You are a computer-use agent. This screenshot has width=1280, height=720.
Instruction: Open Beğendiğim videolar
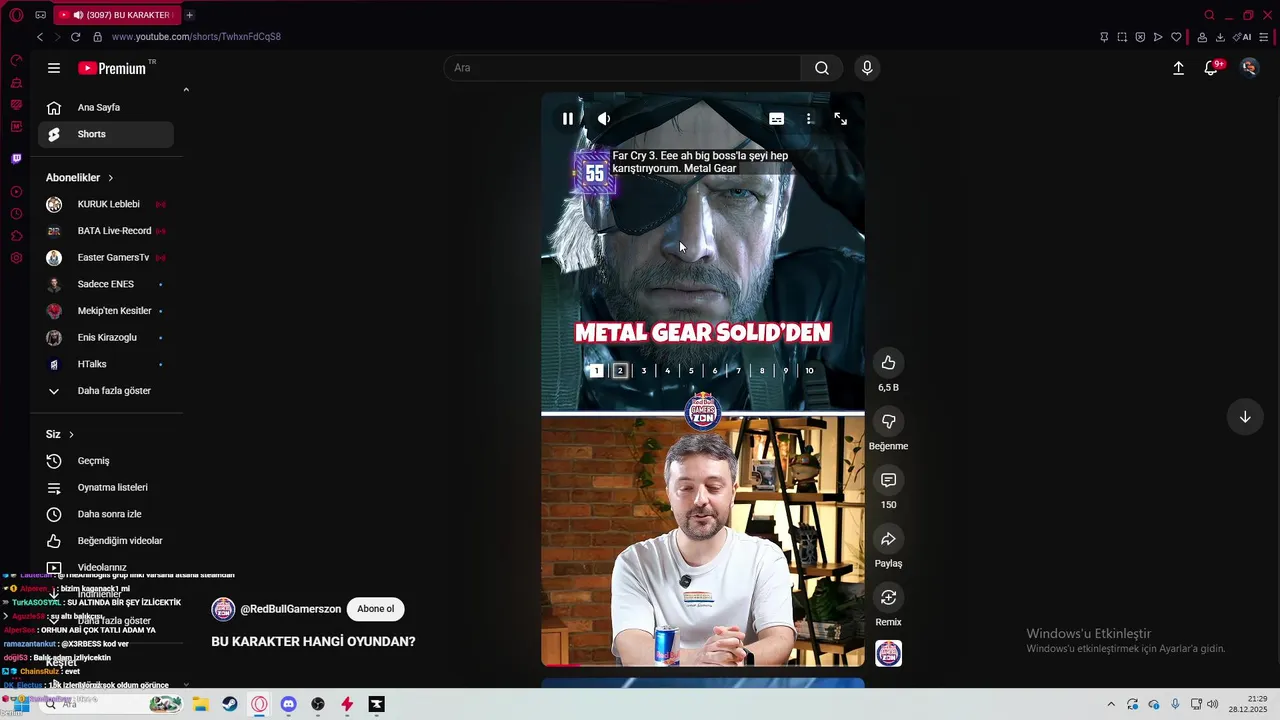tap(106, 541)
